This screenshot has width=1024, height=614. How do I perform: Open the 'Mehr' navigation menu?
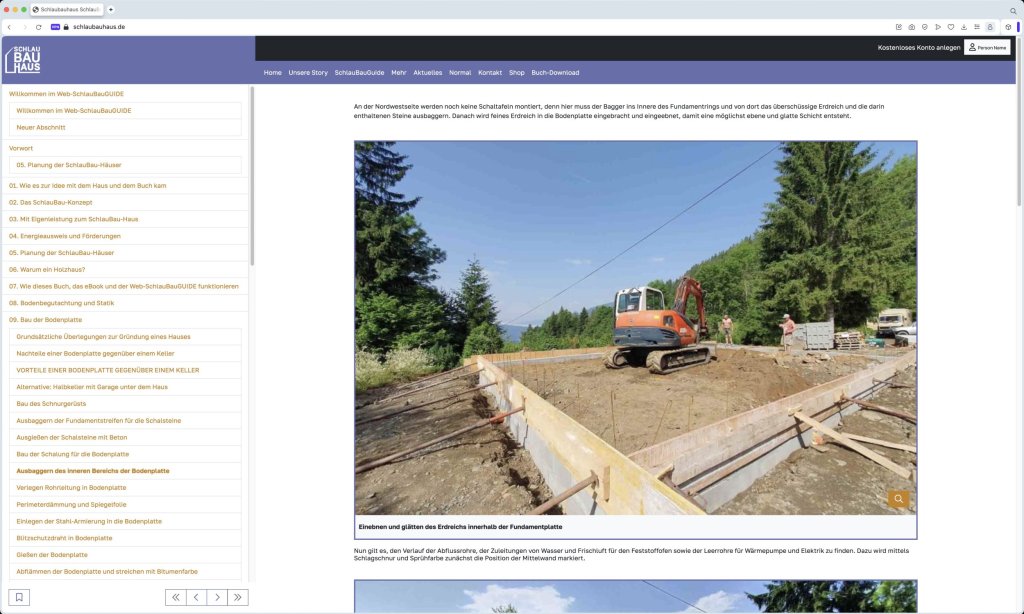click(x=398, y=73)
